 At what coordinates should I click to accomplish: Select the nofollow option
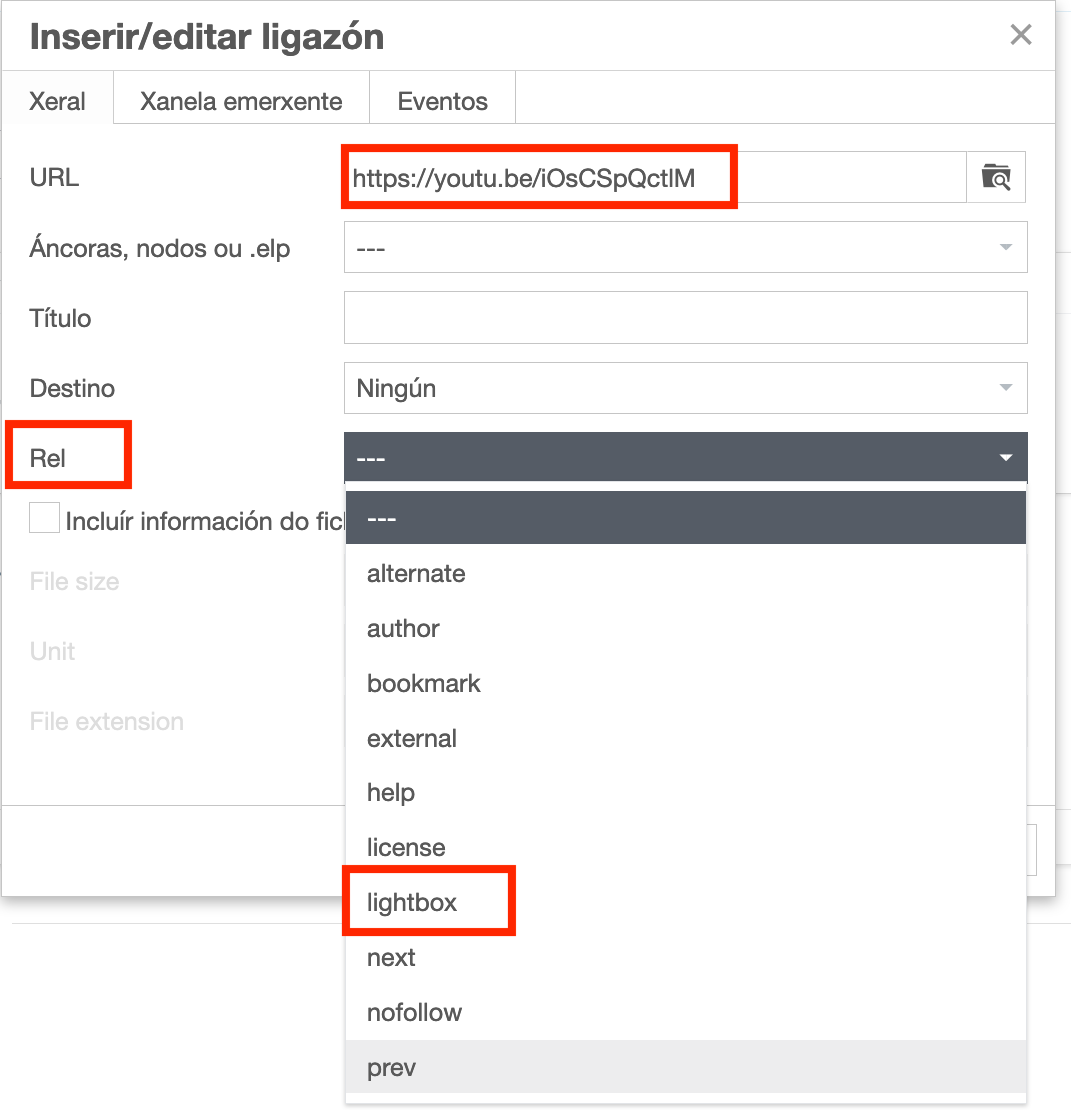[414, 1012]
